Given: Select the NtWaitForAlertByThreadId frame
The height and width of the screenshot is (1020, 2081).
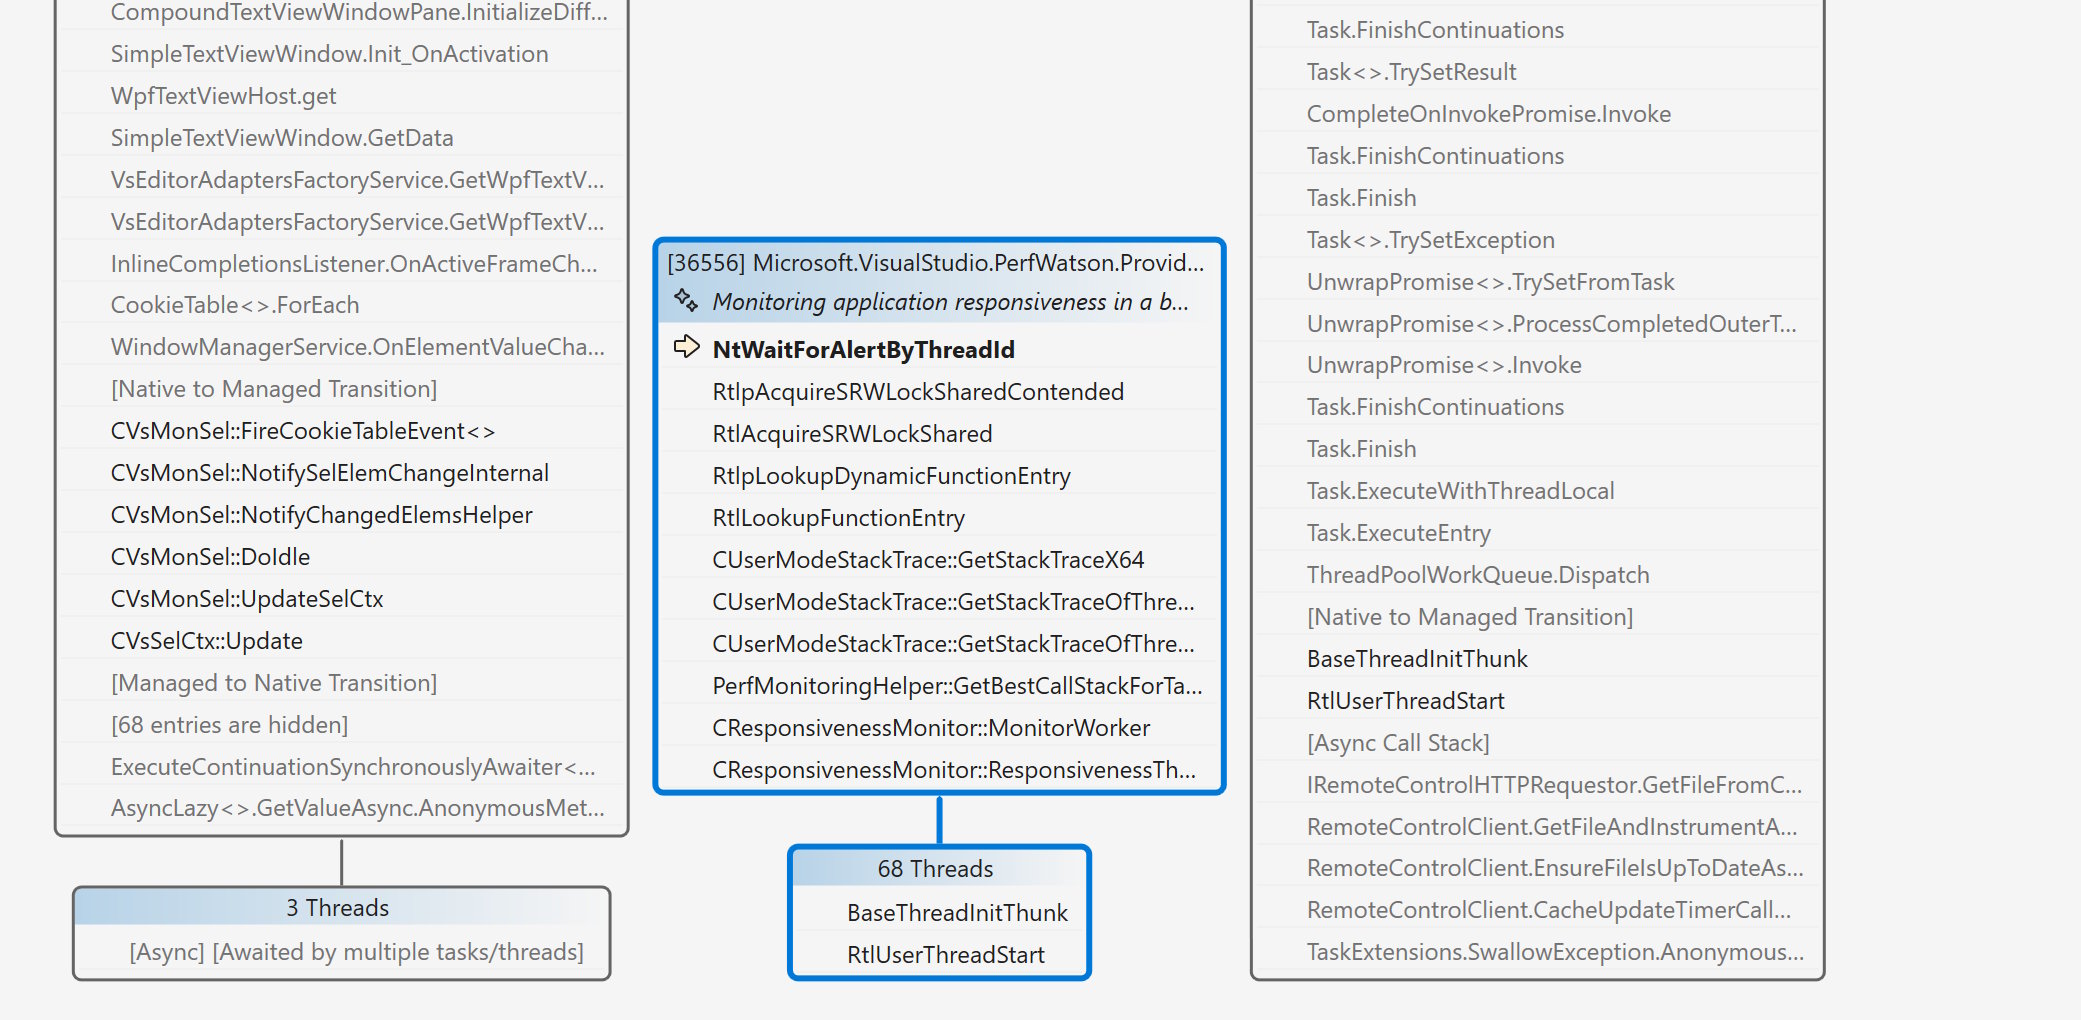Looking at the screenshot, I should [x=862, y=350].
